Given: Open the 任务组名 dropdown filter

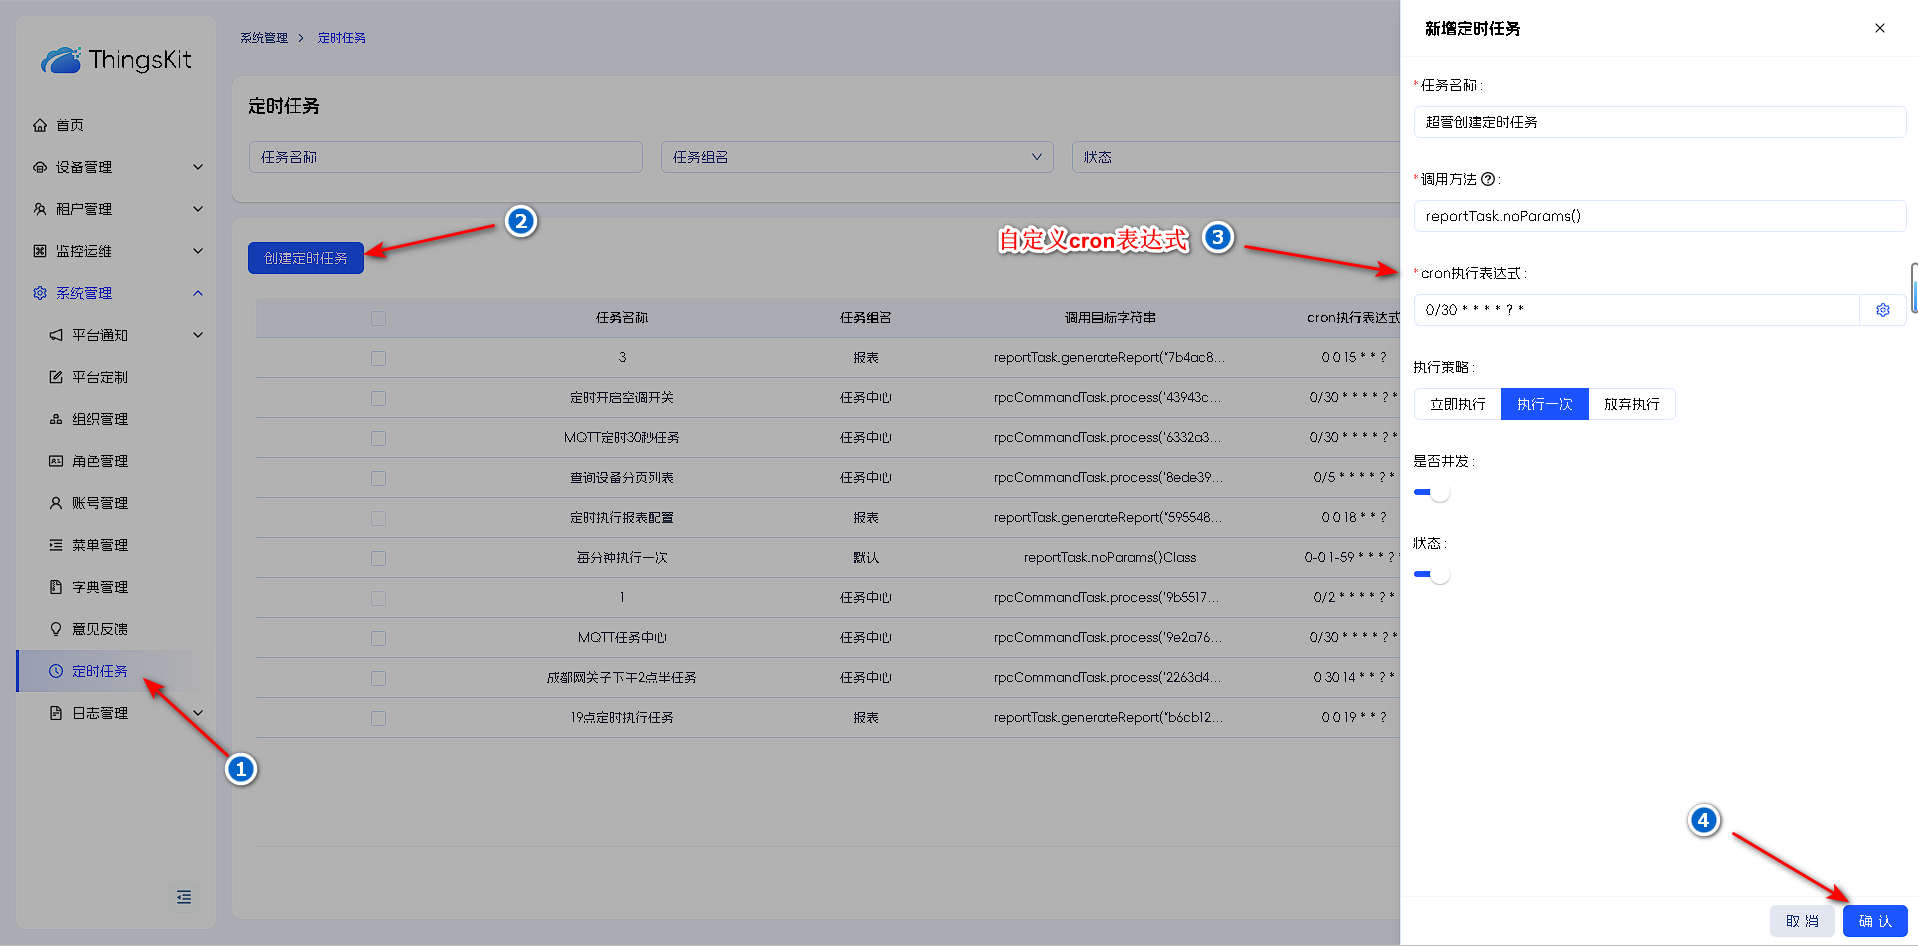Looking at the screenshot, I should pos(856,157).
